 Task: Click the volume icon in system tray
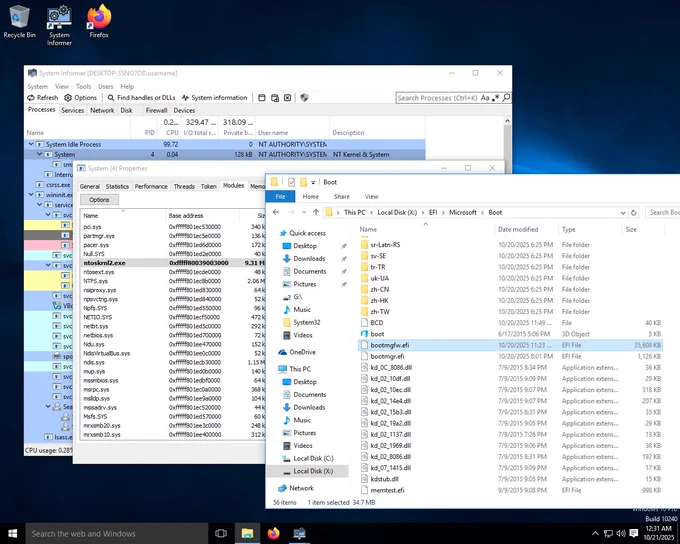tap(621, 534)
